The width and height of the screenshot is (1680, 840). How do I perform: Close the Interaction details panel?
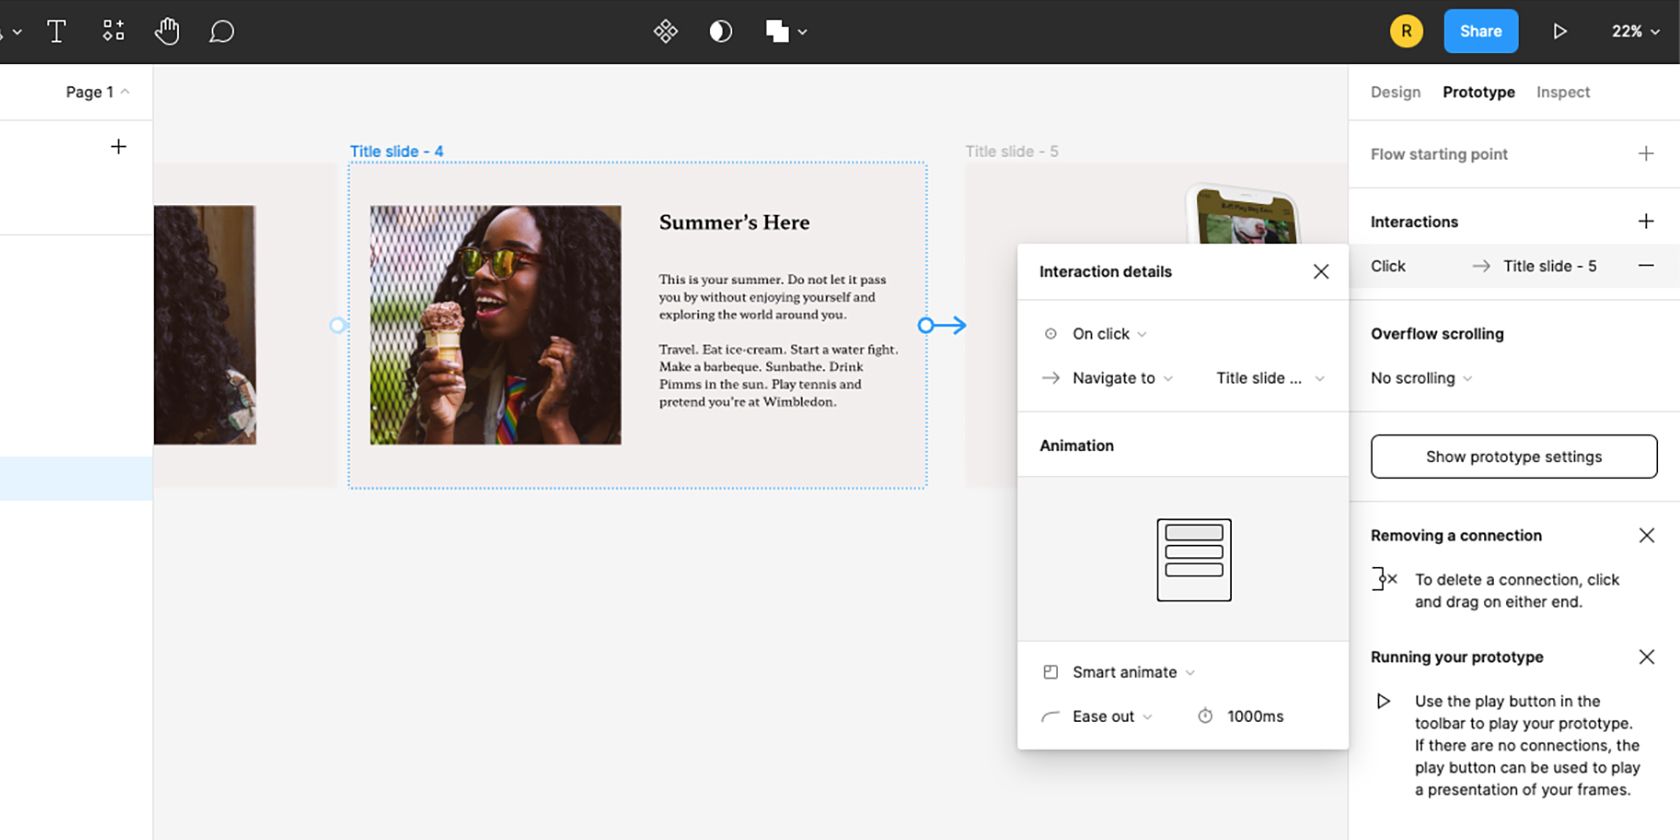(x=1320, y=272)
